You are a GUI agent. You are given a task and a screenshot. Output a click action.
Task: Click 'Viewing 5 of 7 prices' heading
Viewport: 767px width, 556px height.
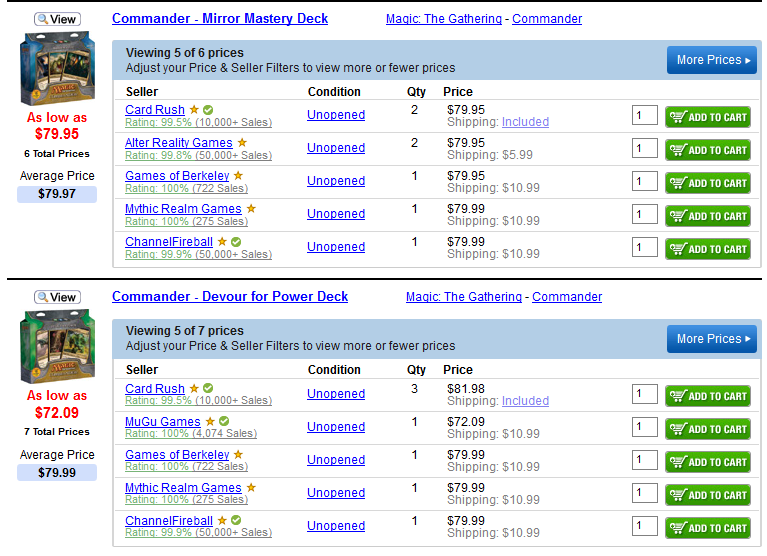point(184,331)
